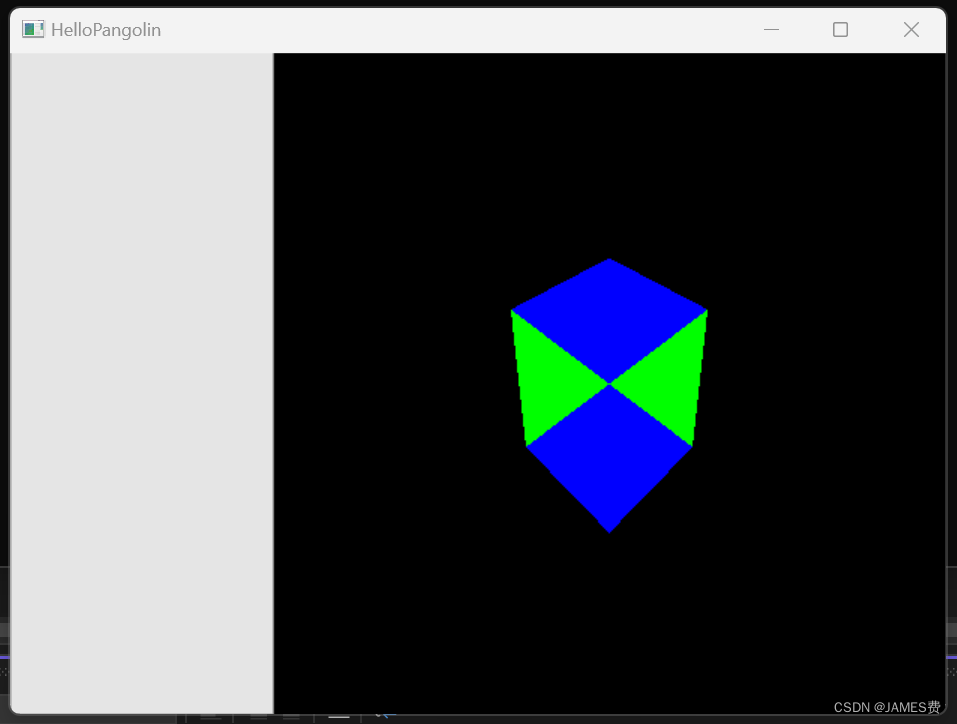Click the cube's center vertex point
The height and width of the screenshot is (724, 957).
[x=609, y=383]
